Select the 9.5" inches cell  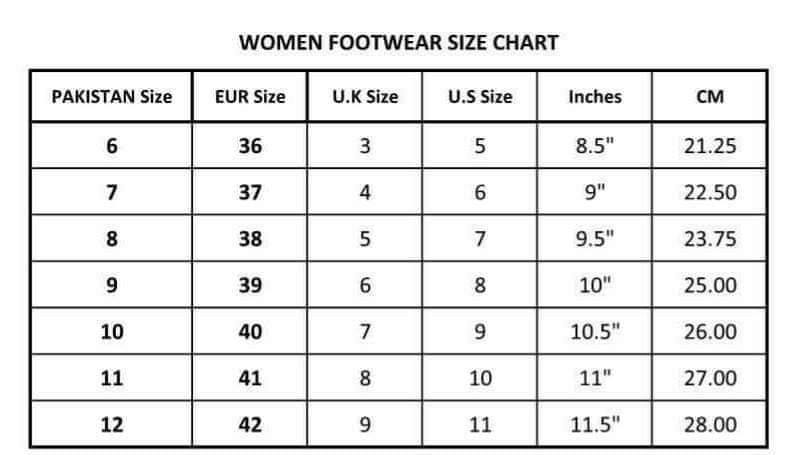pos(595,239)
